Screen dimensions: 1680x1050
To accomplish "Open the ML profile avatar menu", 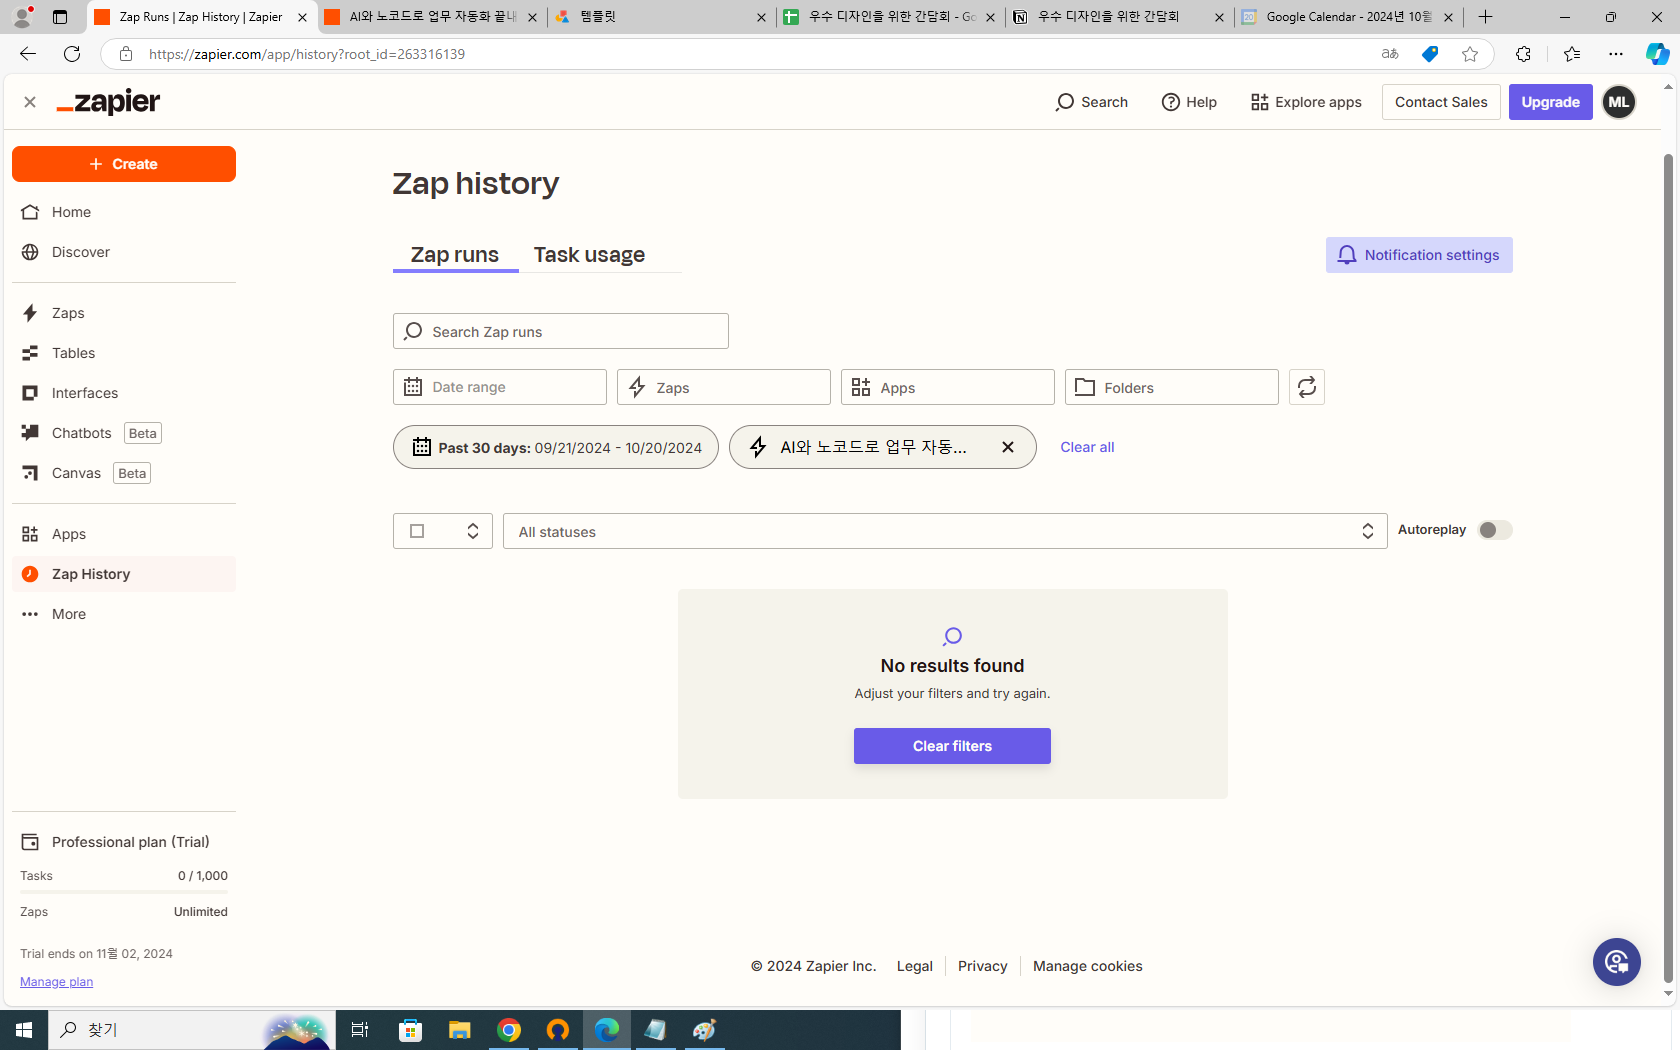I will pyautogui.click(x=1619, y=102).
